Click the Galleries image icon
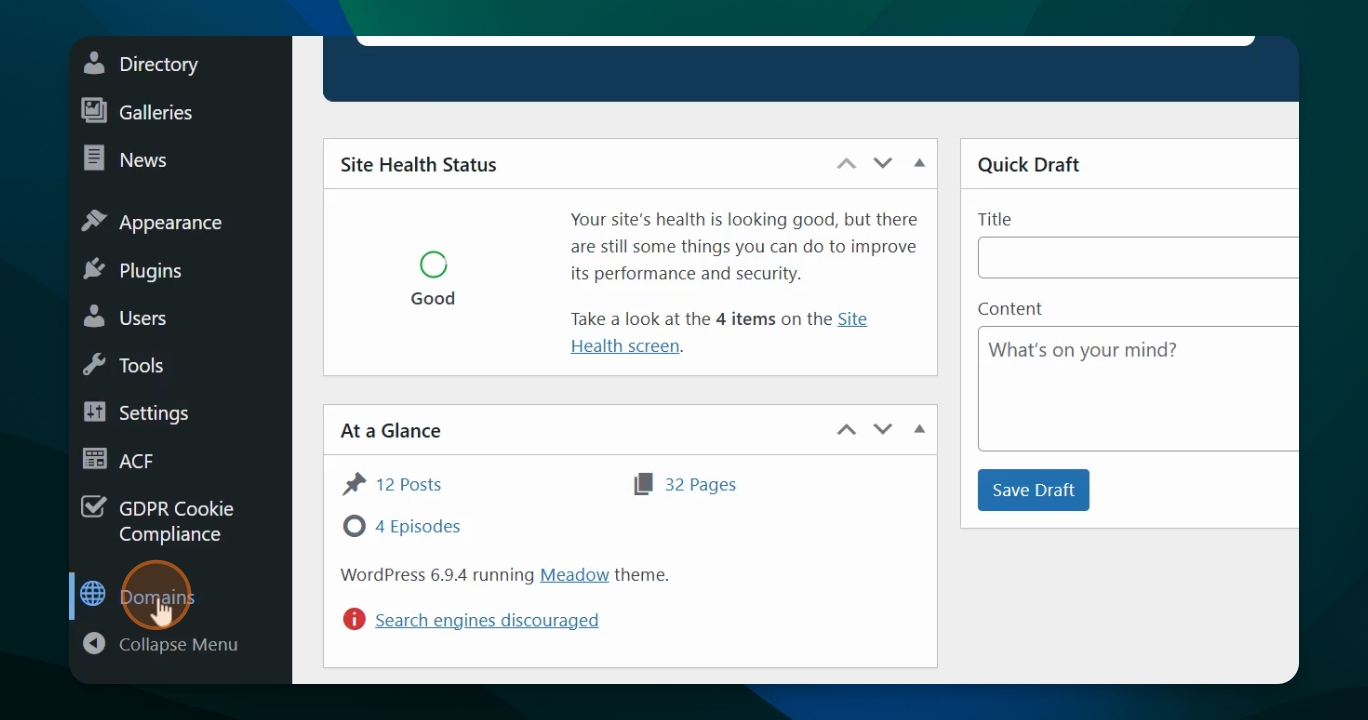 [94, 111]
